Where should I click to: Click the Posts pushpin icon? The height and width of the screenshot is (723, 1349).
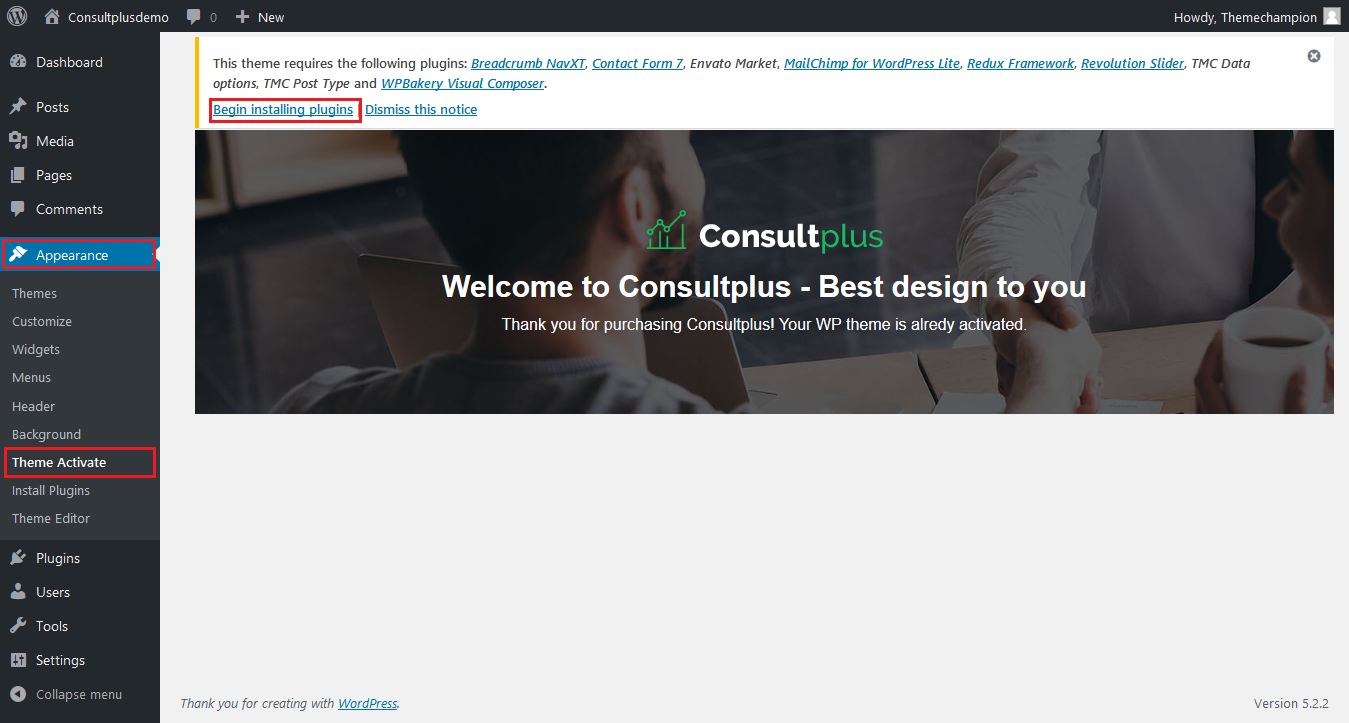[x=18, y=107]
